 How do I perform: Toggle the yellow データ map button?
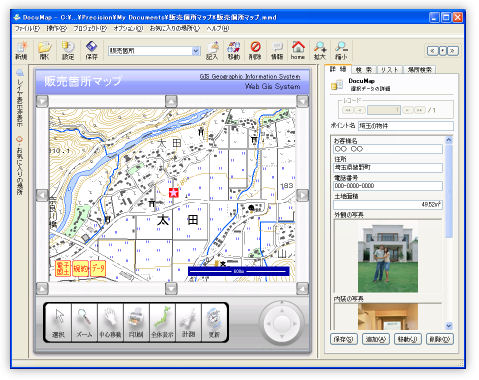(98, 269)
